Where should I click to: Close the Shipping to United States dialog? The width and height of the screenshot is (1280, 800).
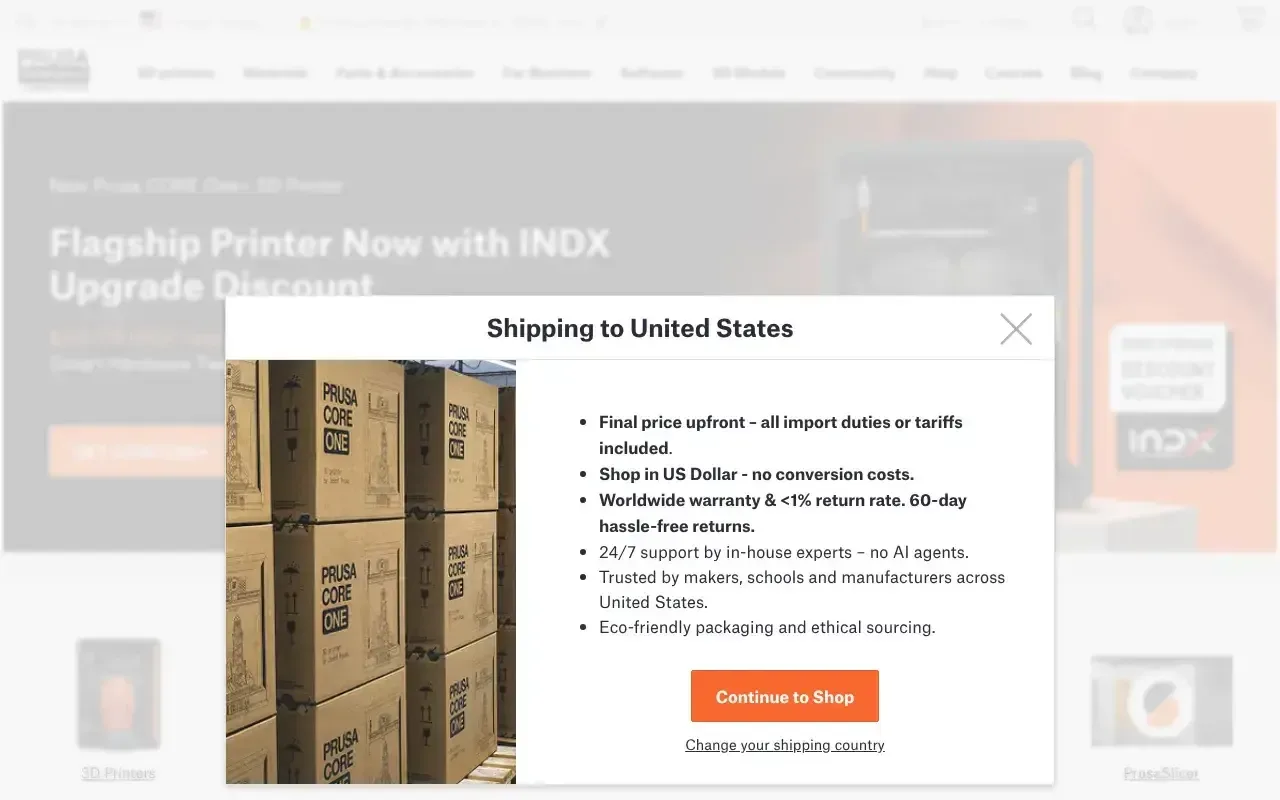pyautogui.click(x=1016, y=328)
